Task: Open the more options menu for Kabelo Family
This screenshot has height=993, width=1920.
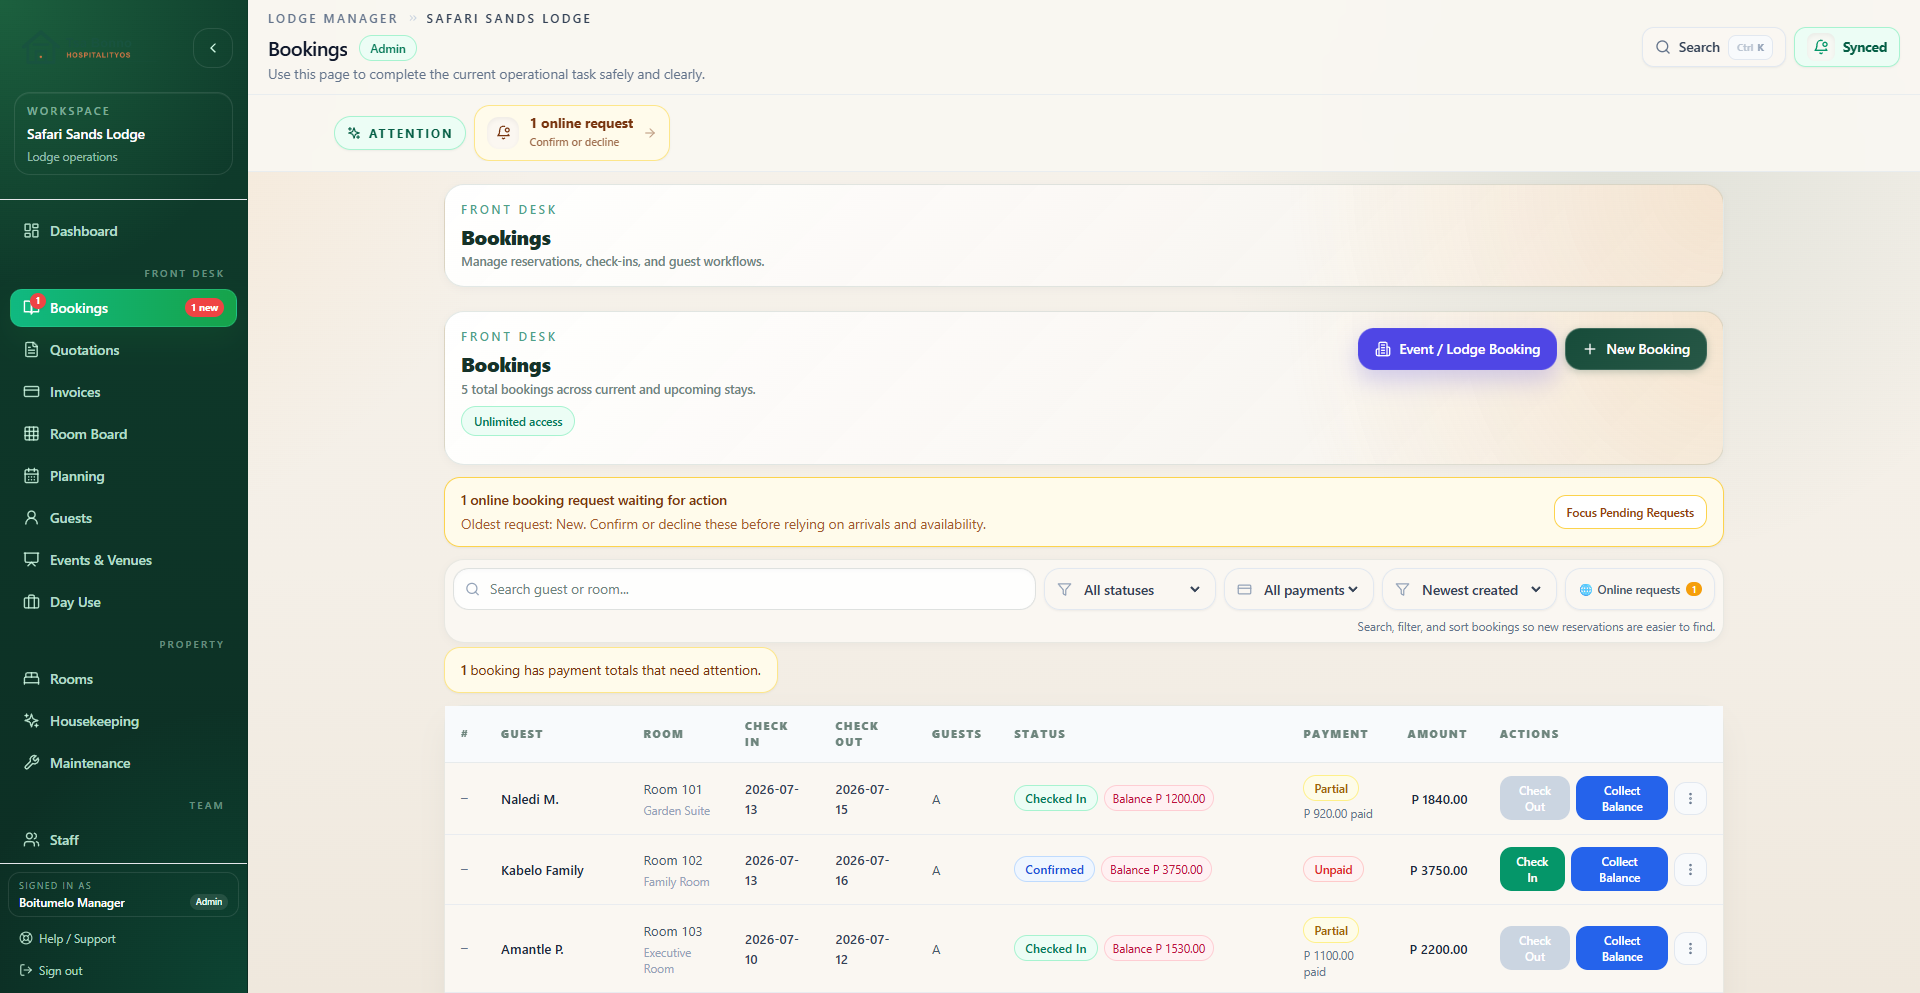Action: pos(1690,869)
